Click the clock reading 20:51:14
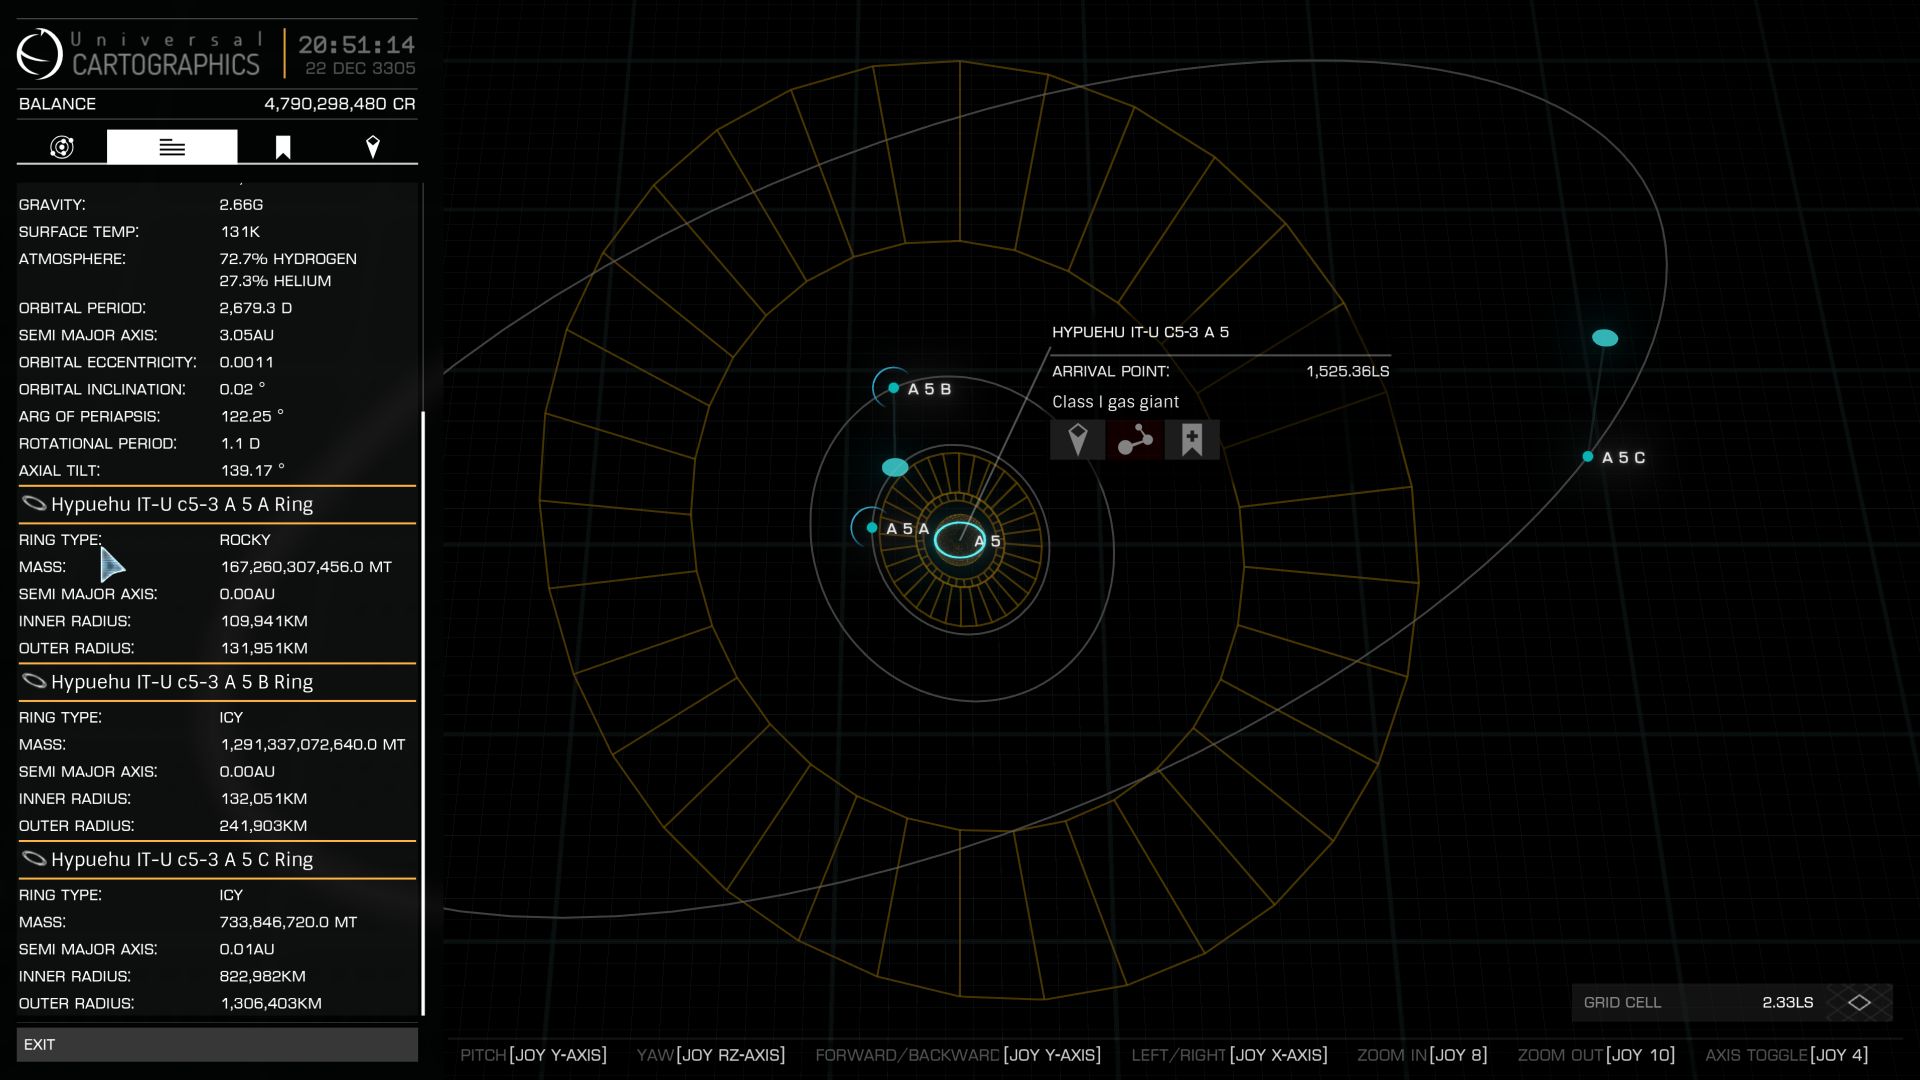1920x1080 pixels. tap(356, 45)
